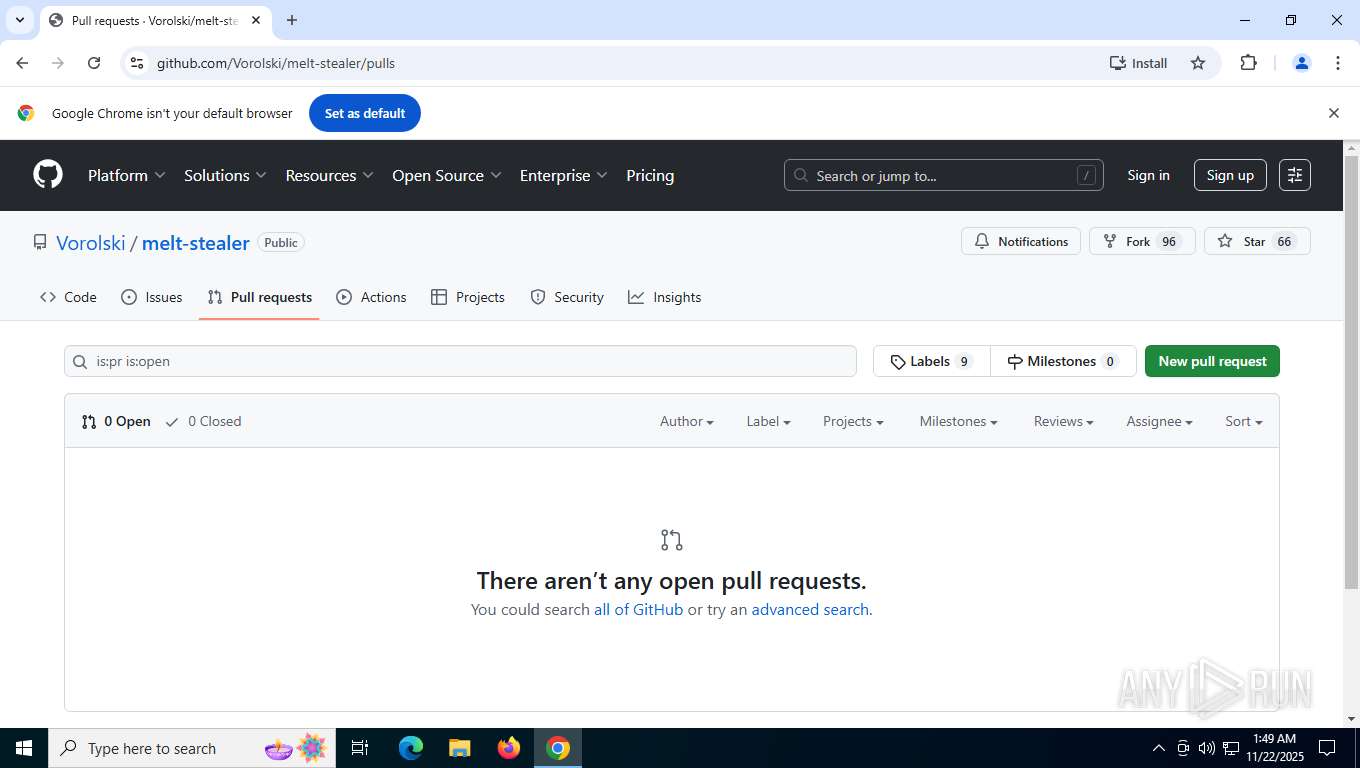Open Chrome Extensions puzzle icon
This screenshot has height=768, width=1360.
1248,63
